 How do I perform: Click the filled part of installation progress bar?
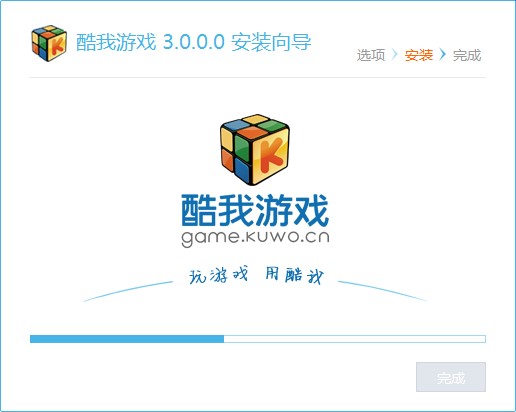click(x=127, y=339)
